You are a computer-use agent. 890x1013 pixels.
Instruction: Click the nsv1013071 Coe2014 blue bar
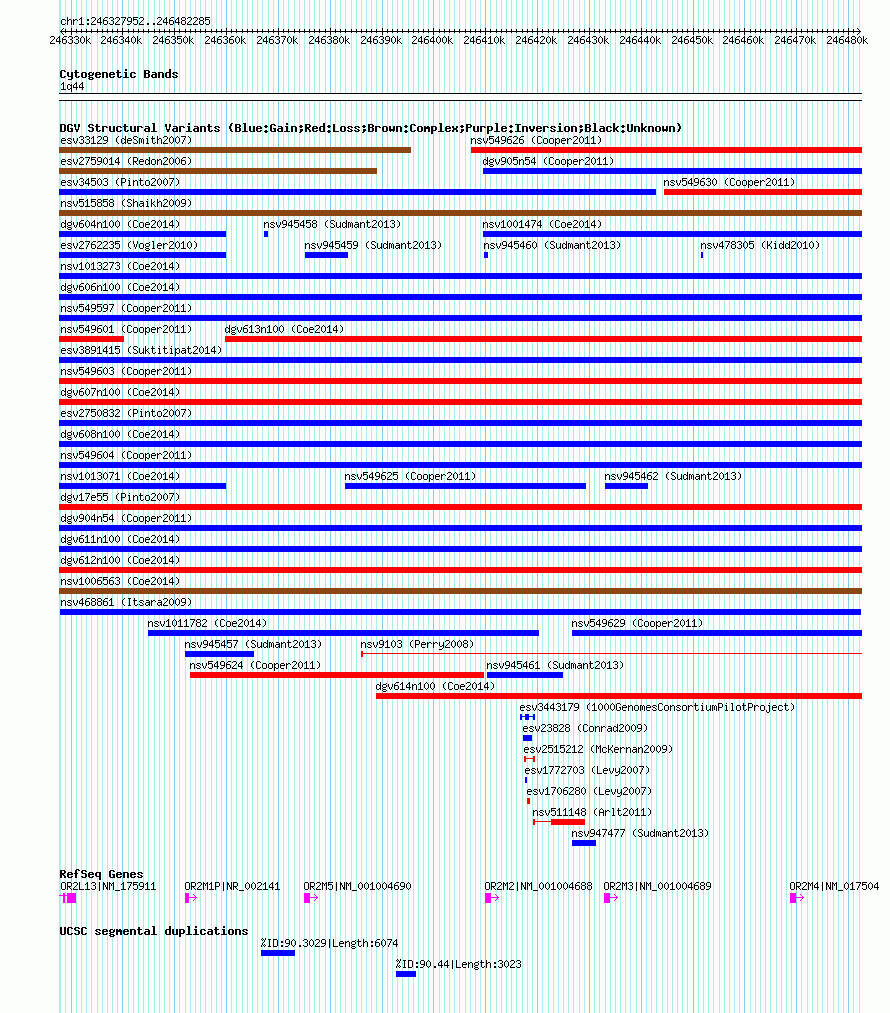pos(143,486)
